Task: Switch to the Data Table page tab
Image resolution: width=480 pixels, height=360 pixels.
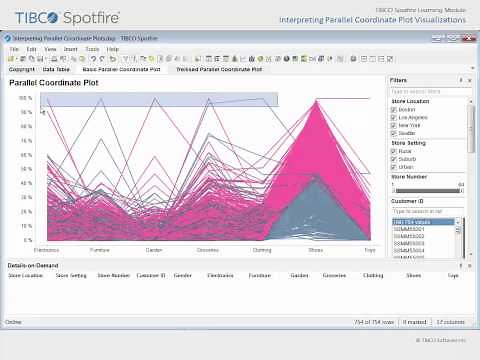Action: [x=56, y=69]
